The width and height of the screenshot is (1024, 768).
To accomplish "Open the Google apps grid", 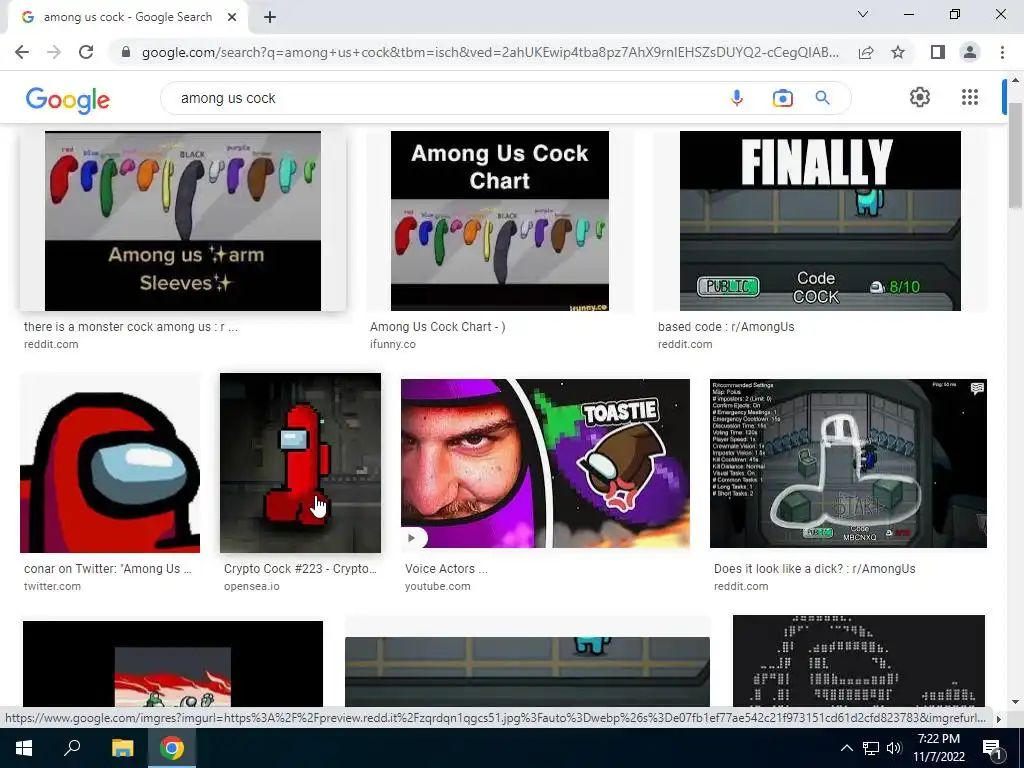I will pyautogui.click(x=970, y=97).
